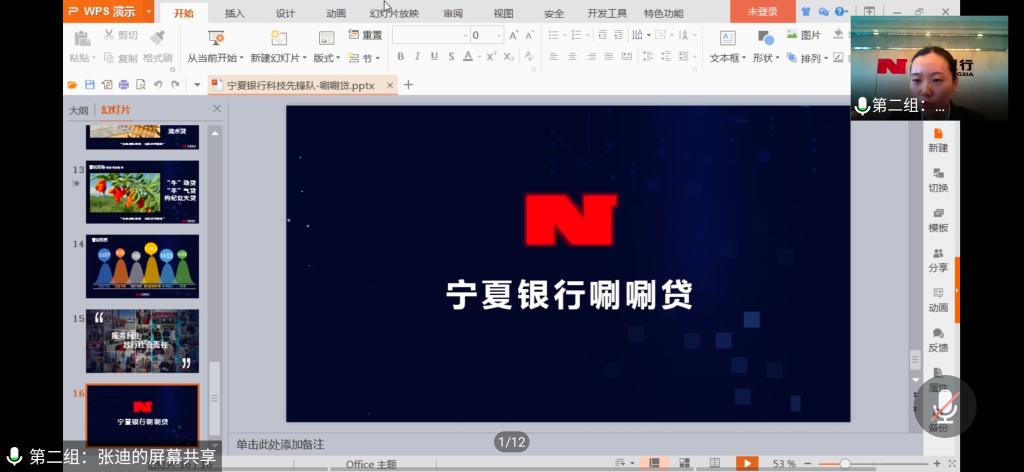1024x472 pixels.
Task: Open the 大纲 outline panel tab
Action: click(78, 110)
